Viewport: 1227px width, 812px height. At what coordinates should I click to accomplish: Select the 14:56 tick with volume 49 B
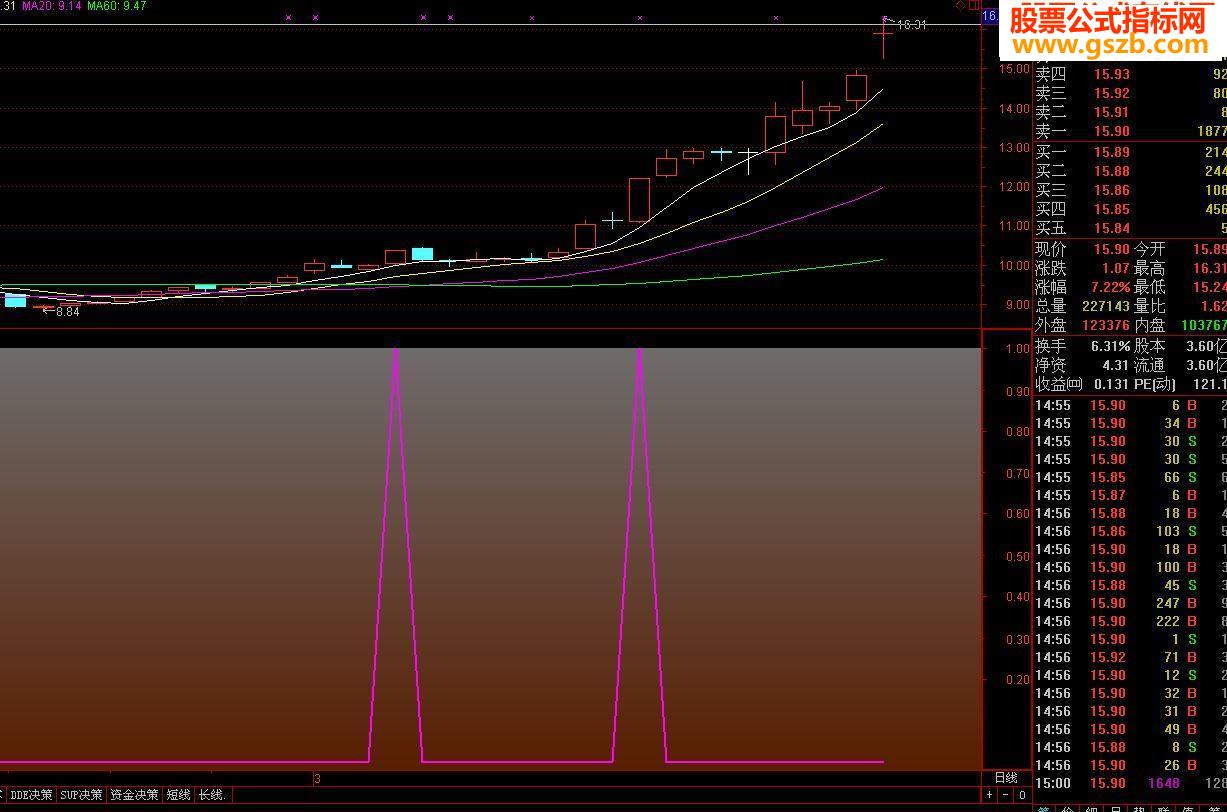pos(1130,729)
